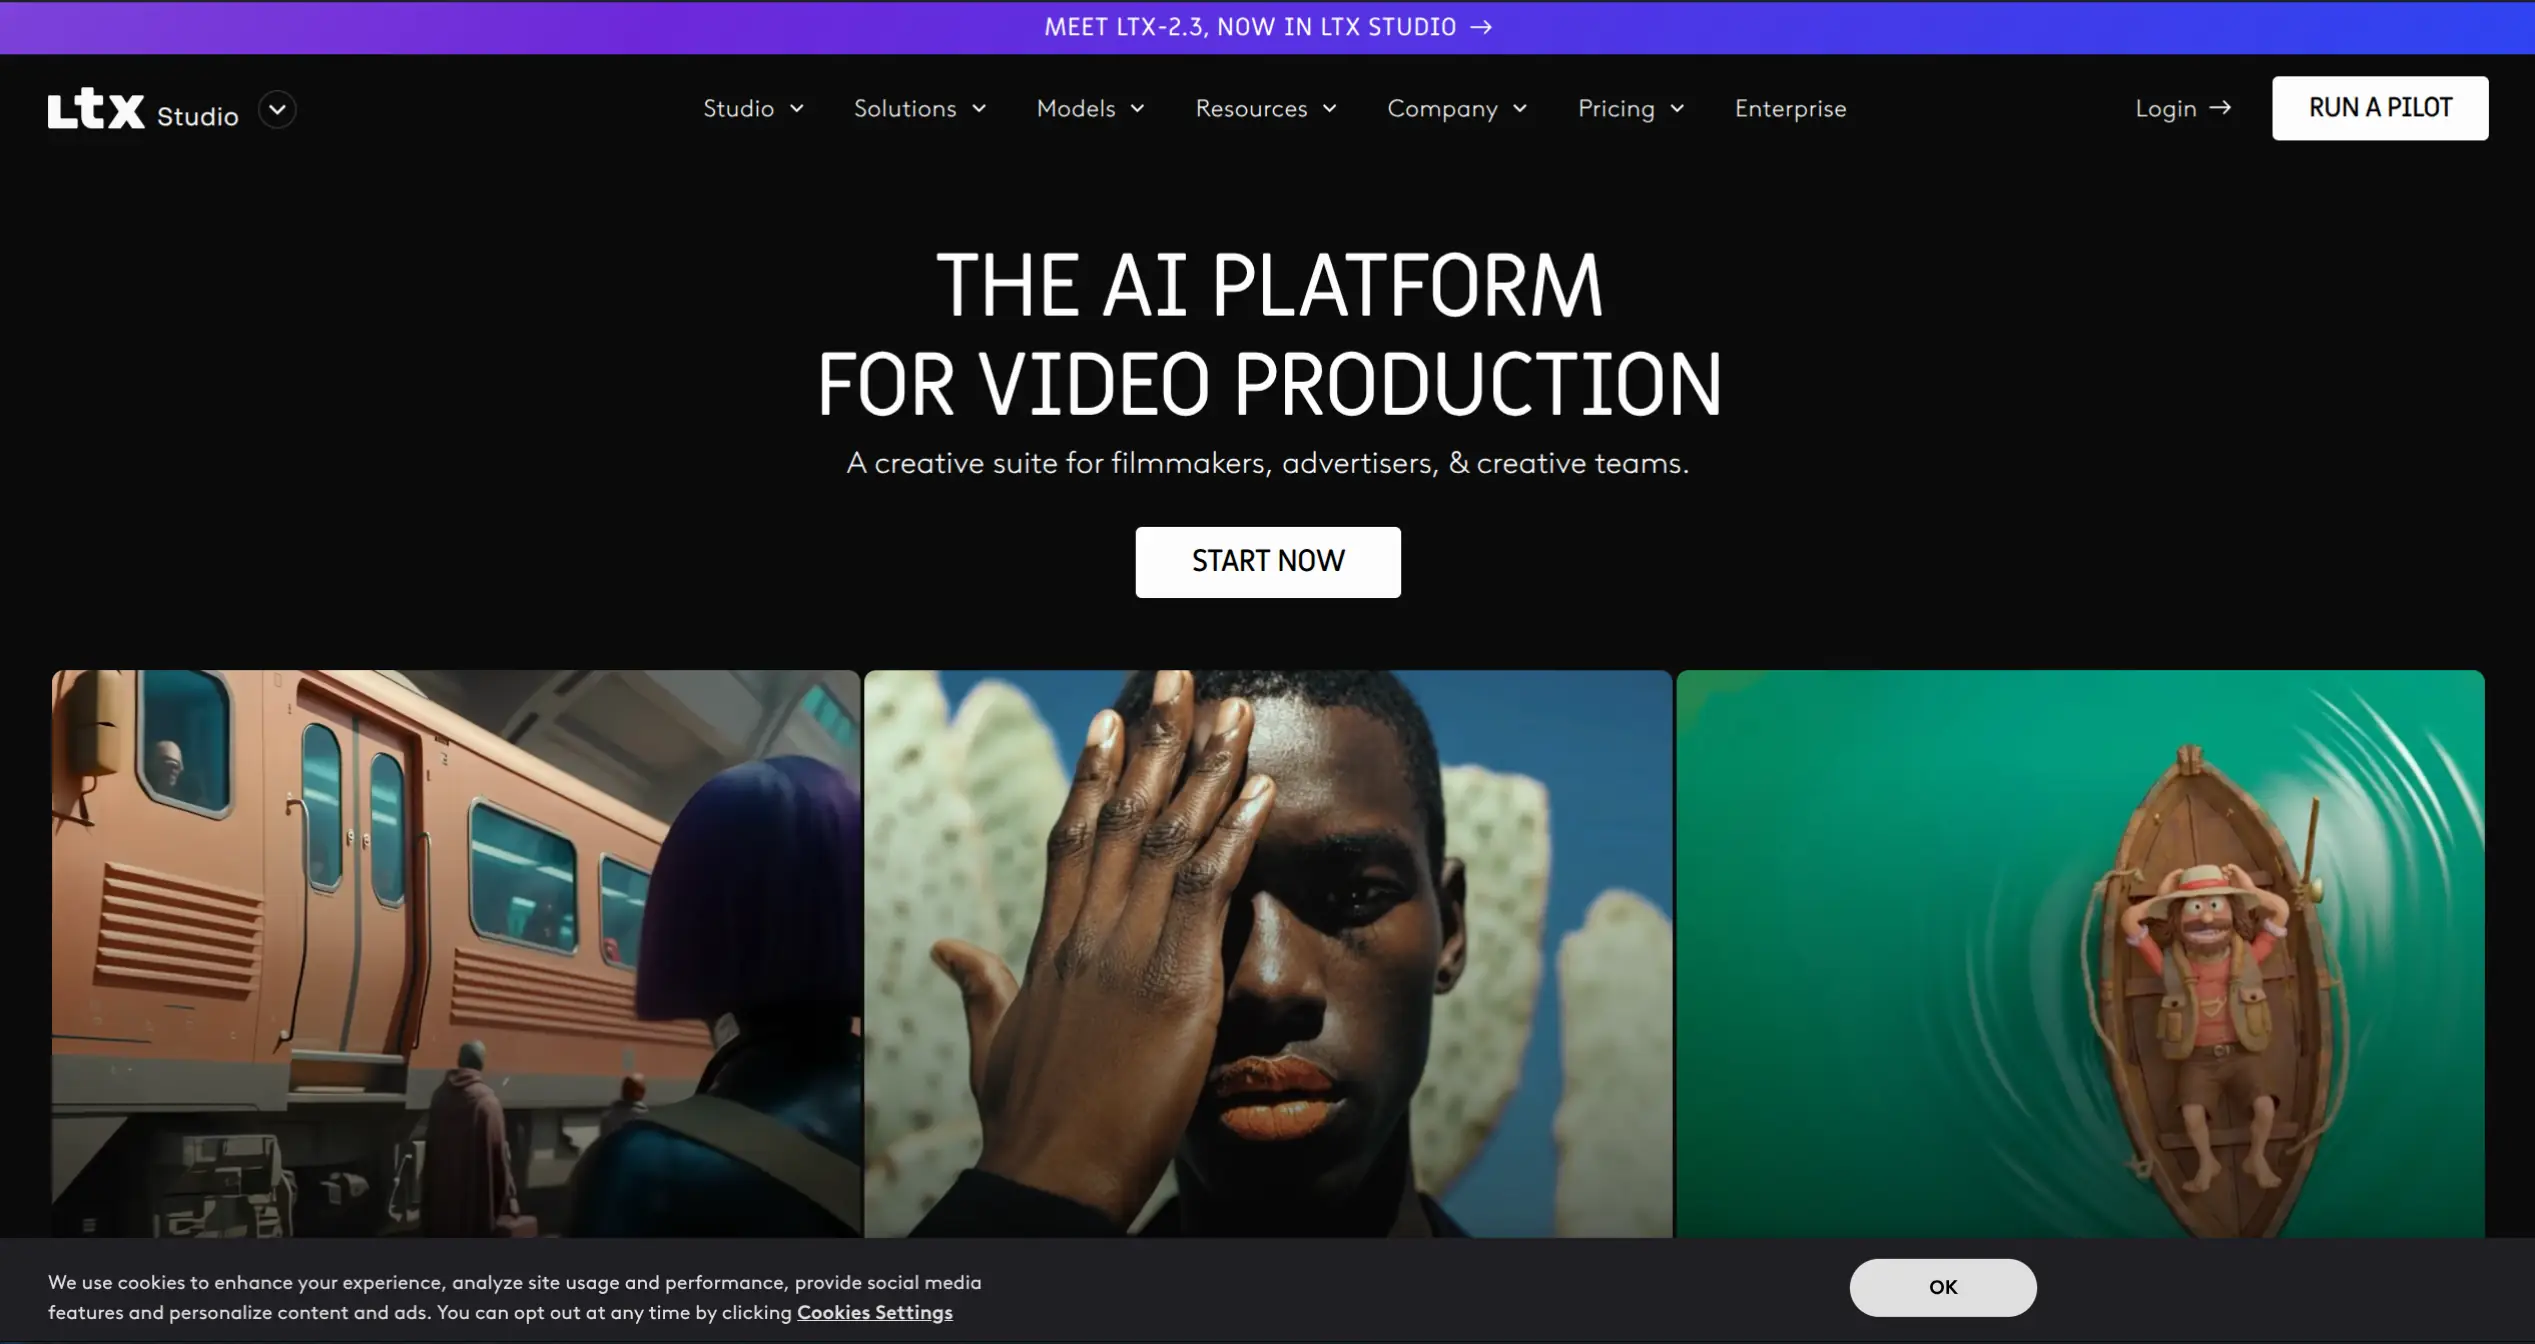Click the arrow icon beside Login
The image size is (2535, 1344).
click(2221, 107)
